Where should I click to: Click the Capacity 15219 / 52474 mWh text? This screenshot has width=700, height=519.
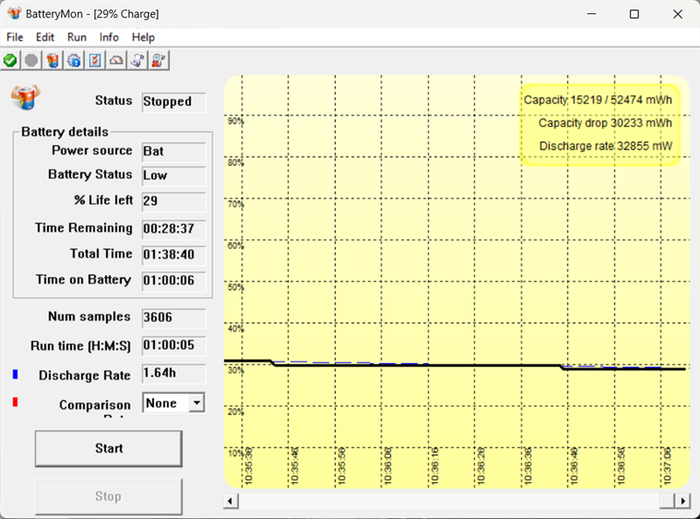pos(598,100)
